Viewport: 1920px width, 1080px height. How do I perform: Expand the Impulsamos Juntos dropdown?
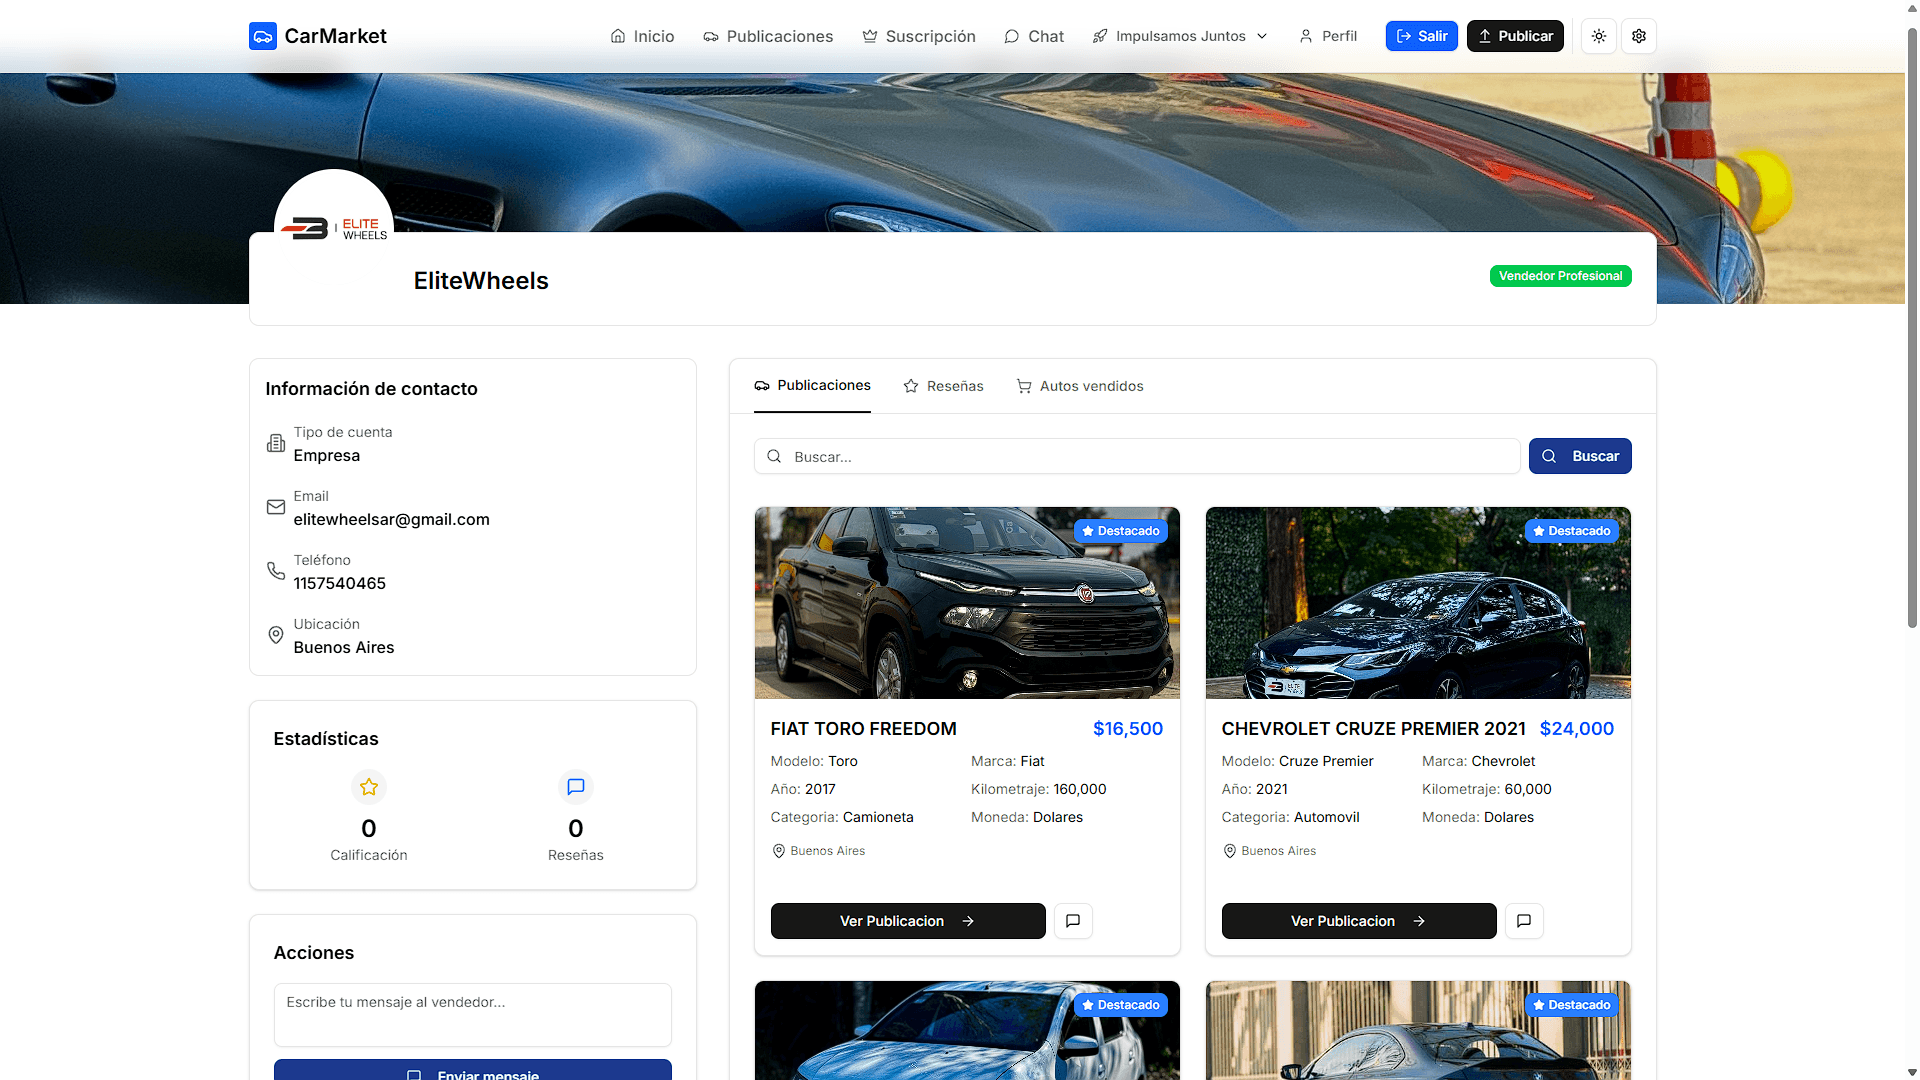1180,36
